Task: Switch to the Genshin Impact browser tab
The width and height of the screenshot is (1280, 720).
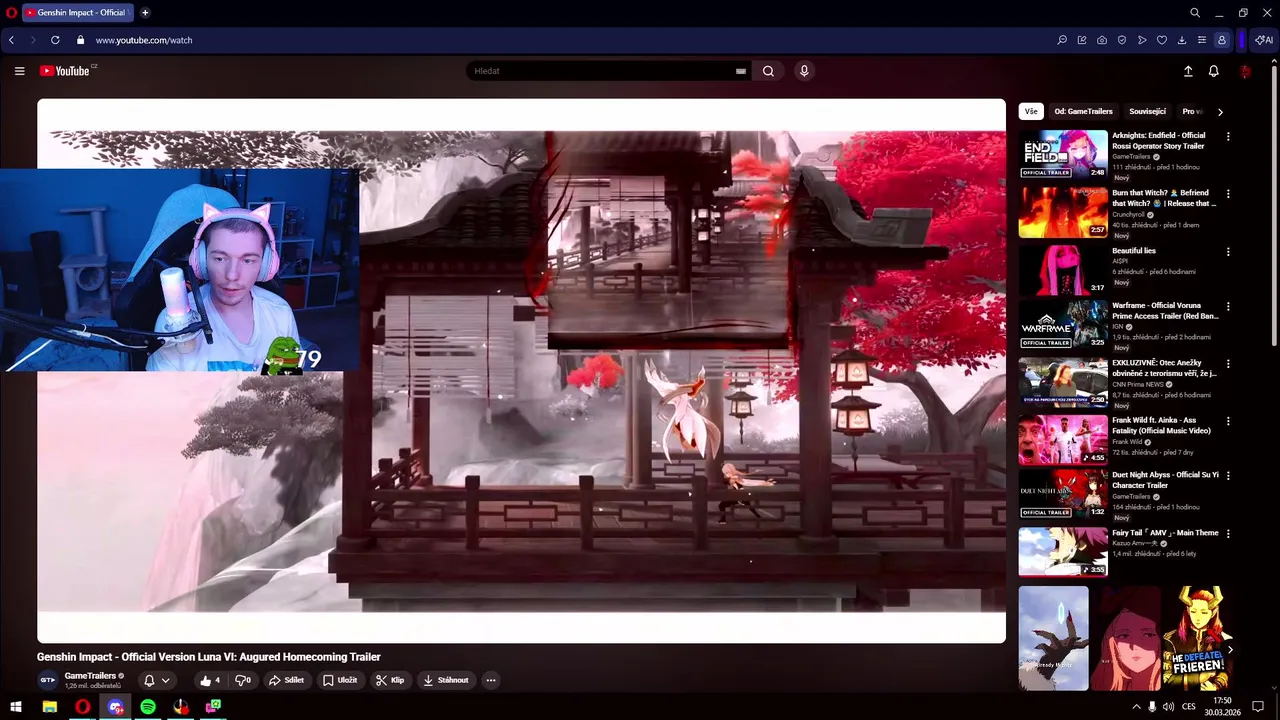Action: point(77,13)
